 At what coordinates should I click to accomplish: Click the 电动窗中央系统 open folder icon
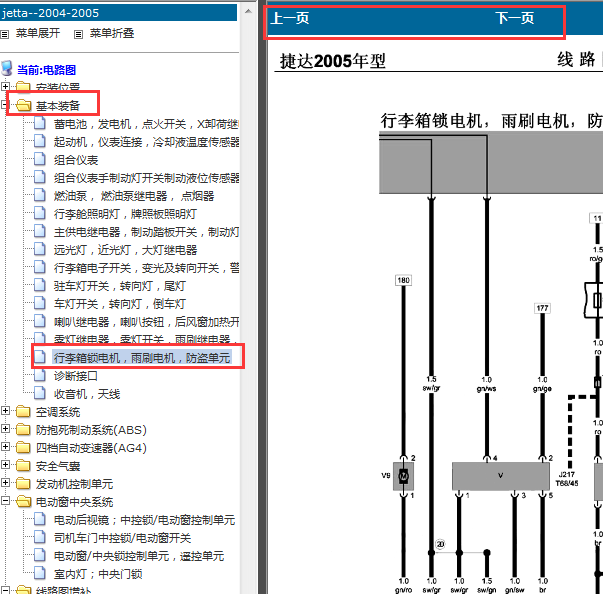(x=23, y=501)
